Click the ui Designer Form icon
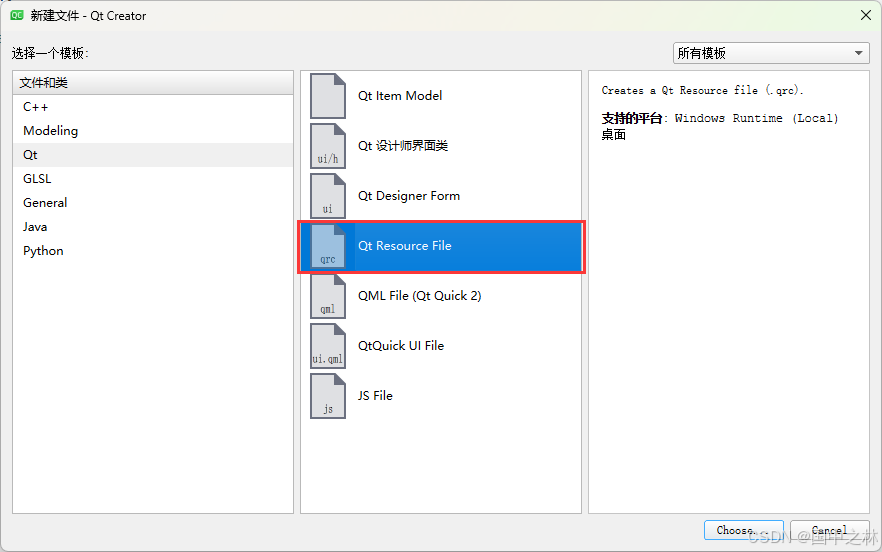 tap(328, 196)
